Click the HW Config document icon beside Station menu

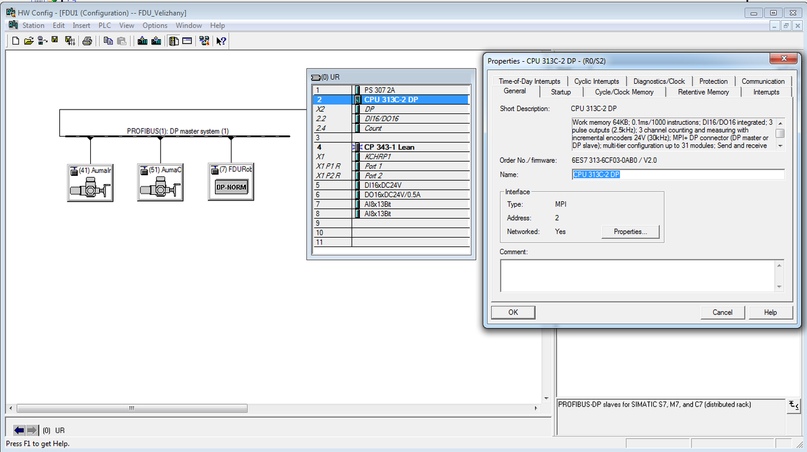(x=13, y=25)
